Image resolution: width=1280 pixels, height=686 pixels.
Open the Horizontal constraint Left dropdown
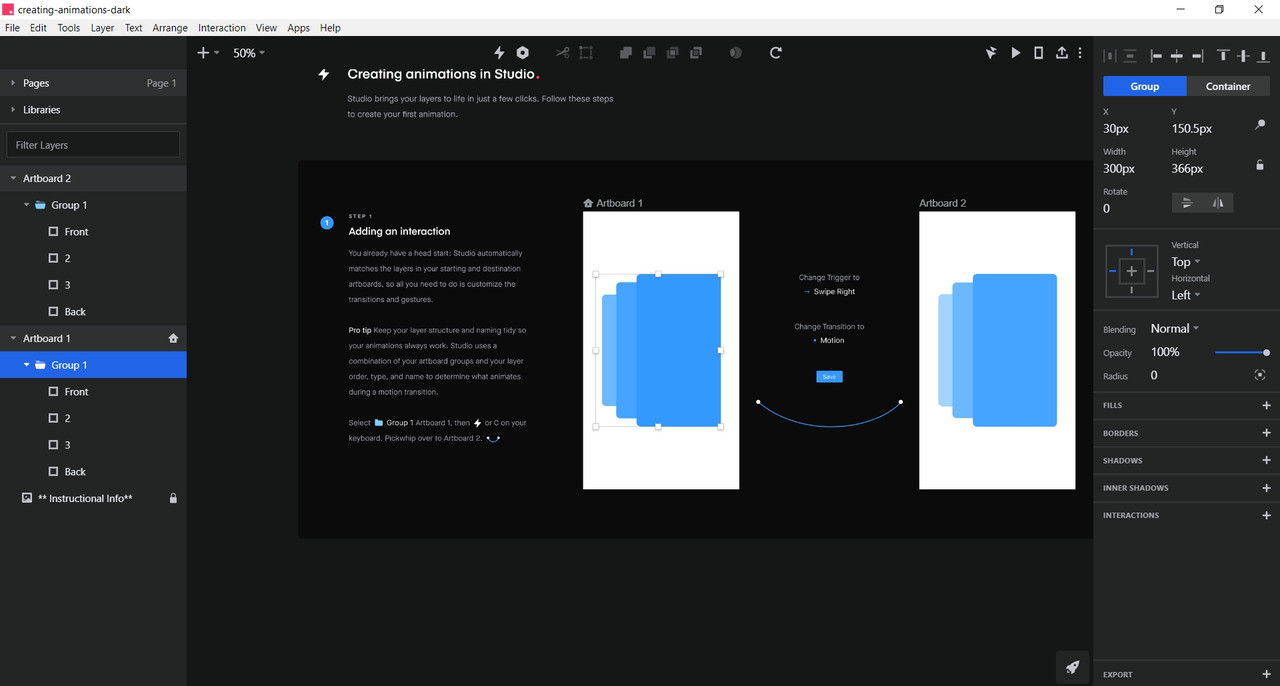[x=1186, y=295]
